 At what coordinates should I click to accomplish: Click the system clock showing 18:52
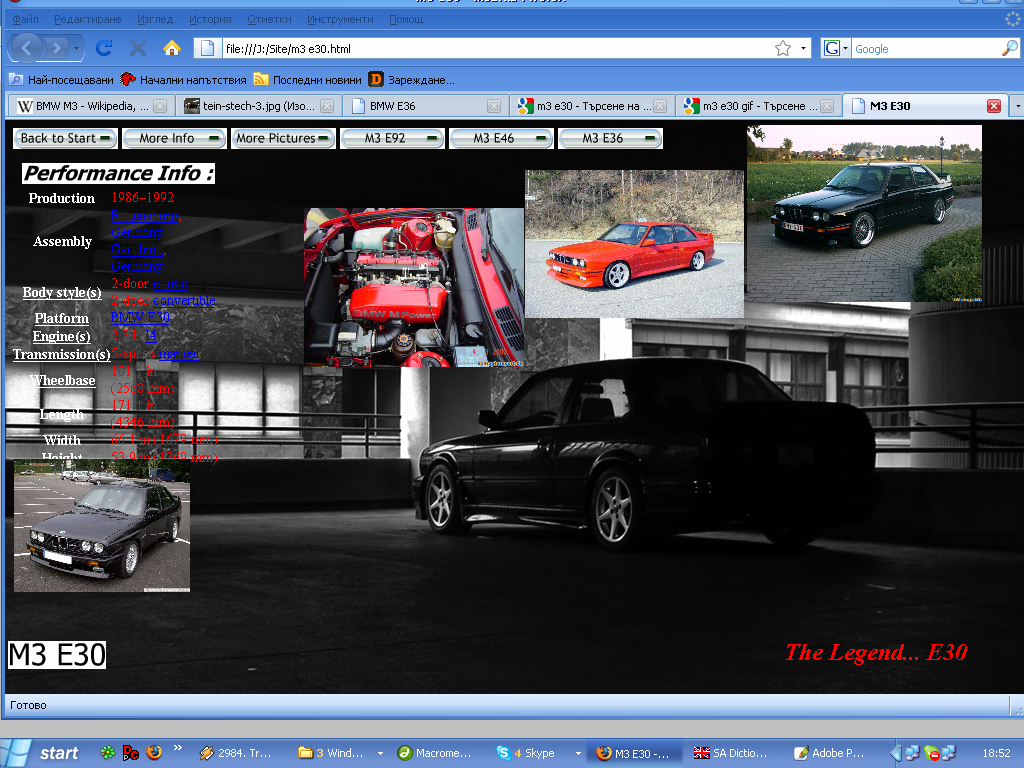pos(996,753)
